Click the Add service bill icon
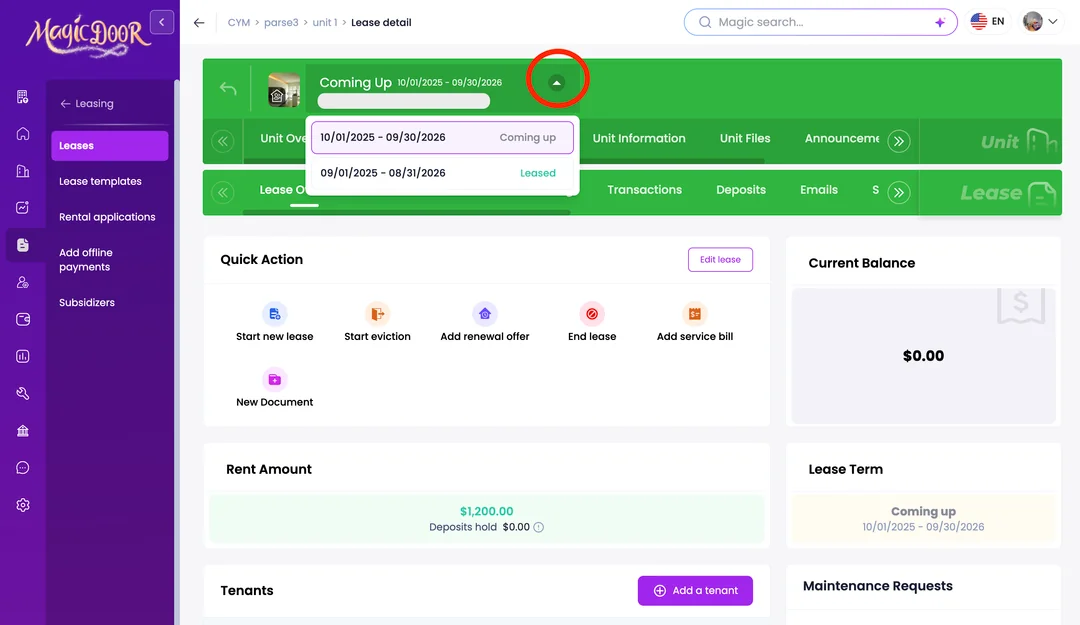Screen dimensions: 1080x625 [x=694, y=314]
